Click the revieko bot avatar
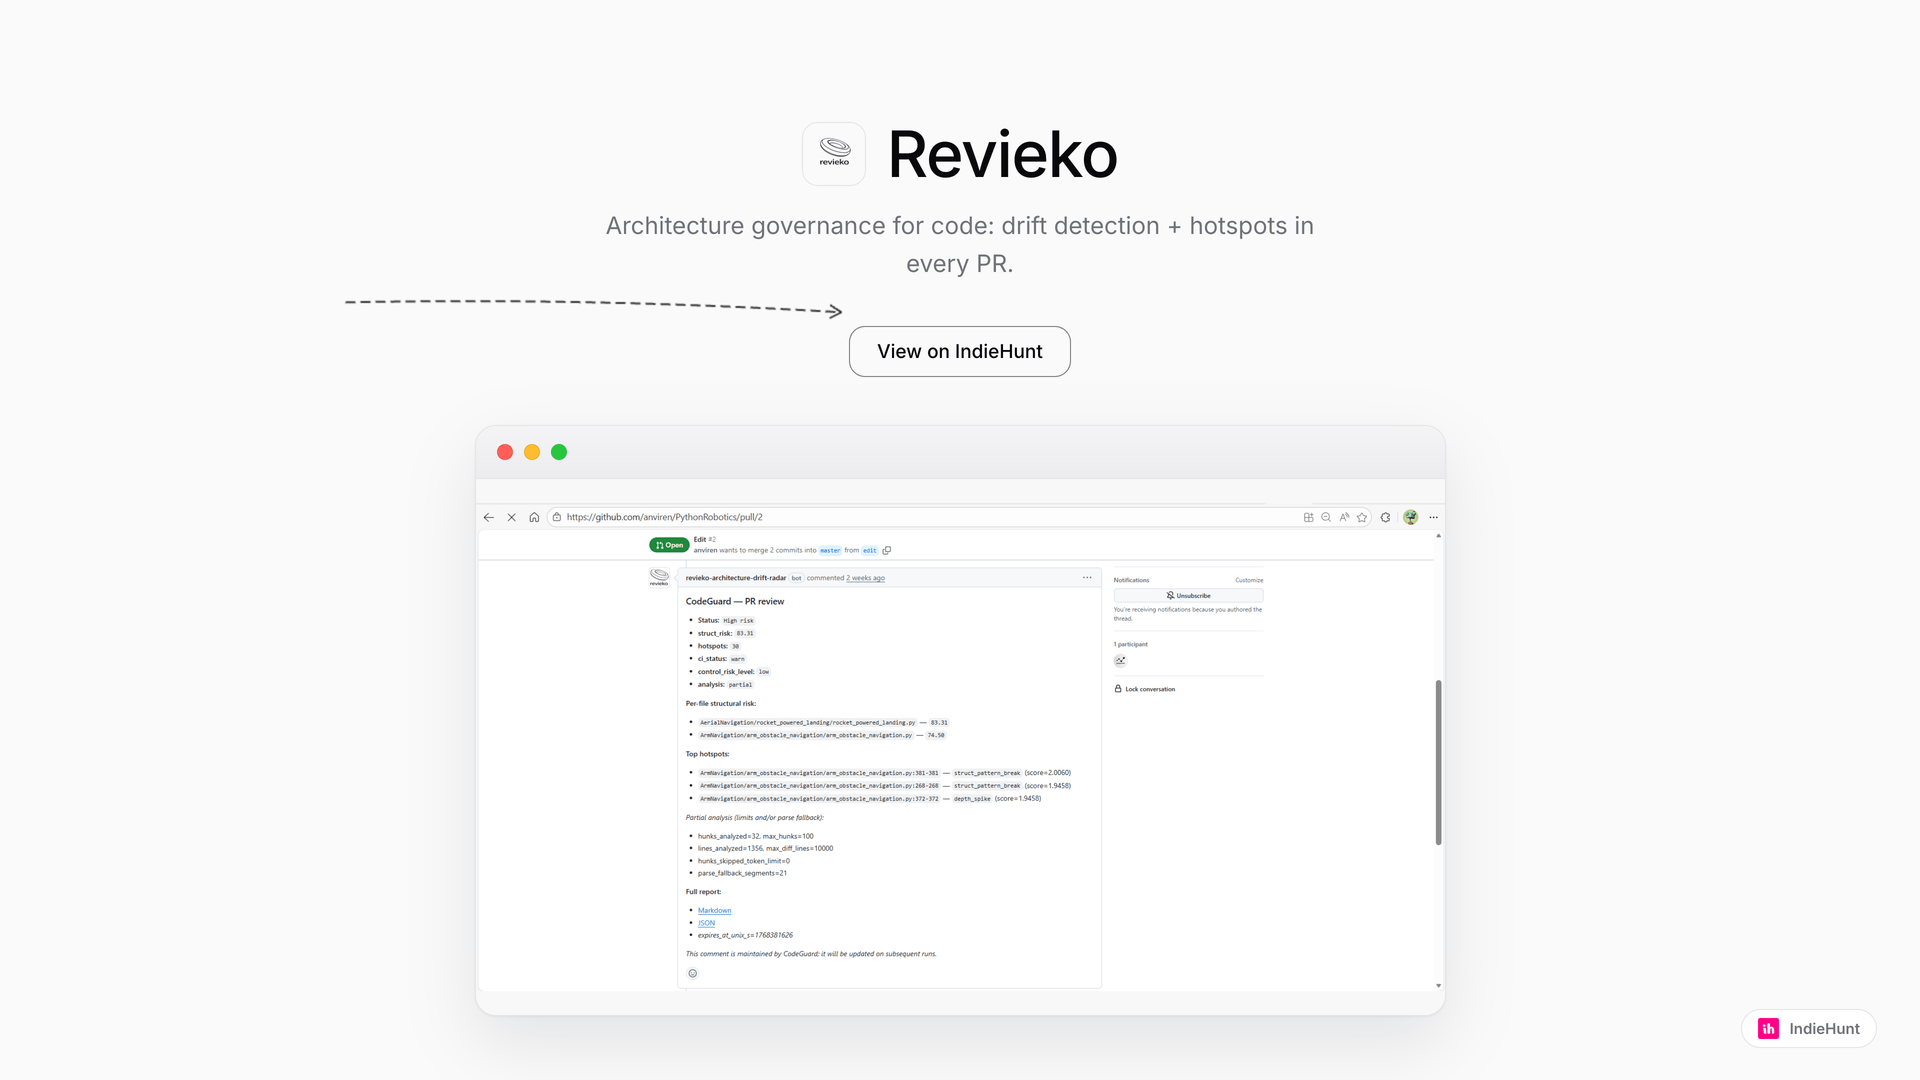 click(659, 577)
